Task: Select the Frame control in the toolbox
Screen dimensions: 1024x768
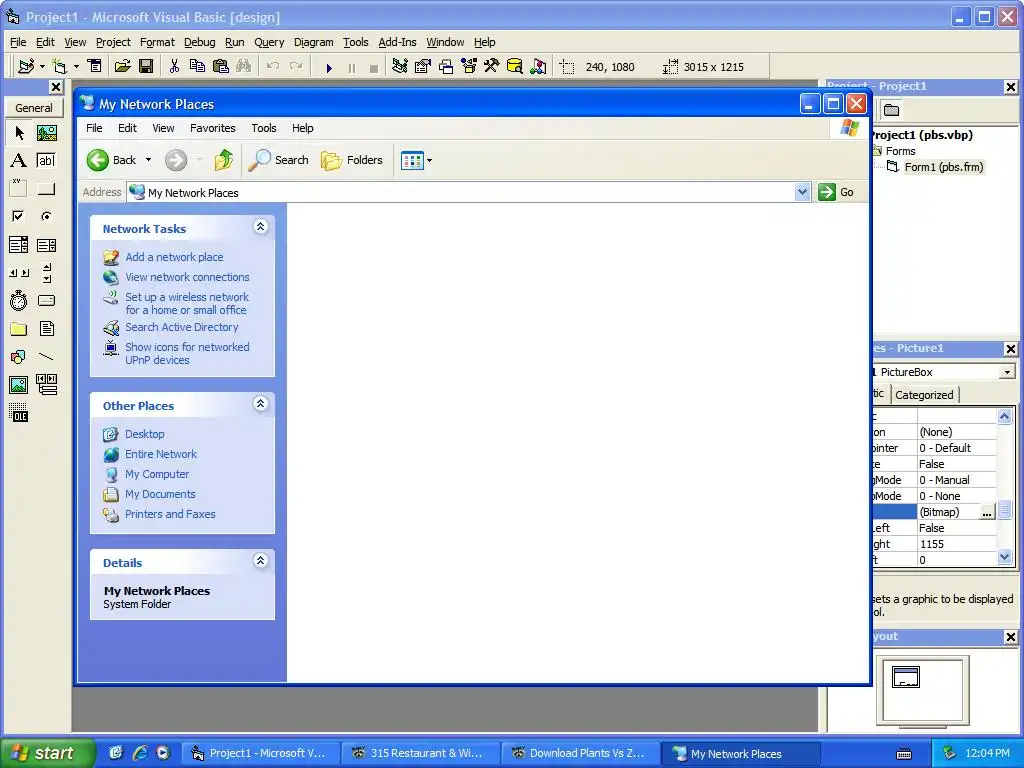Action: click(x=19, y=189)
